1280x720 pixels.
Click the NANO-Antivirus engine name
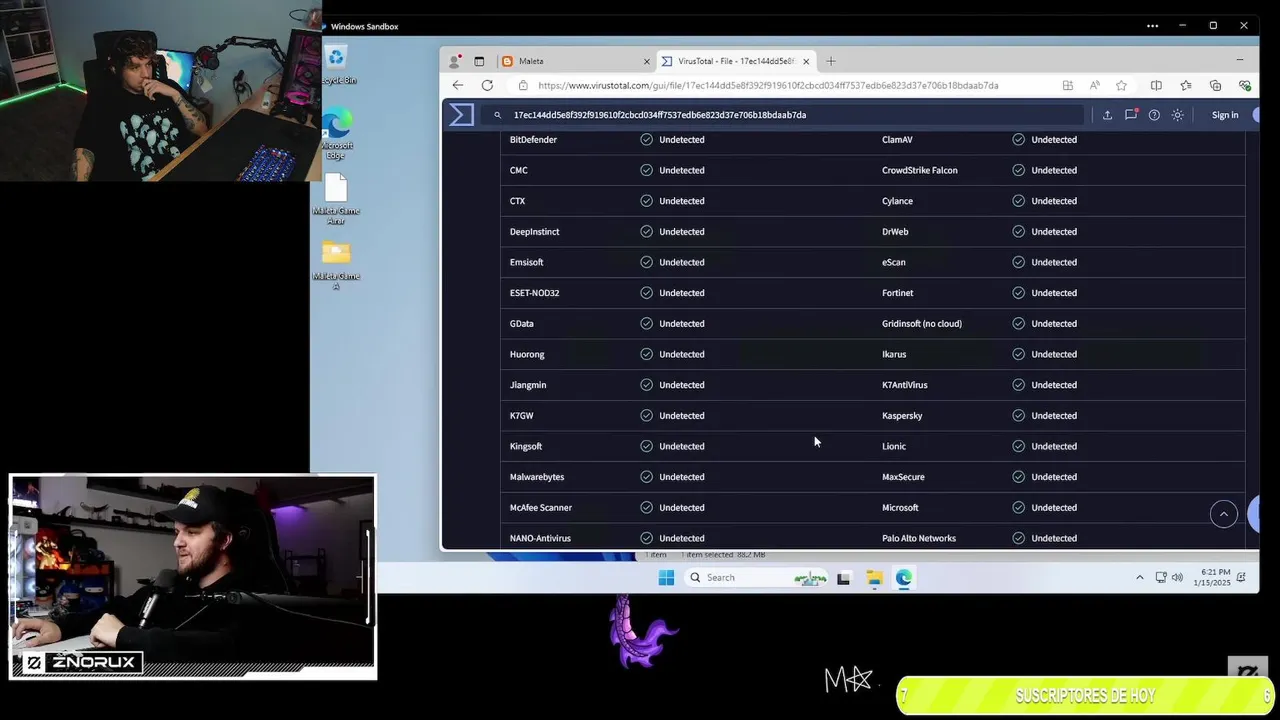[x=540, y=538]
